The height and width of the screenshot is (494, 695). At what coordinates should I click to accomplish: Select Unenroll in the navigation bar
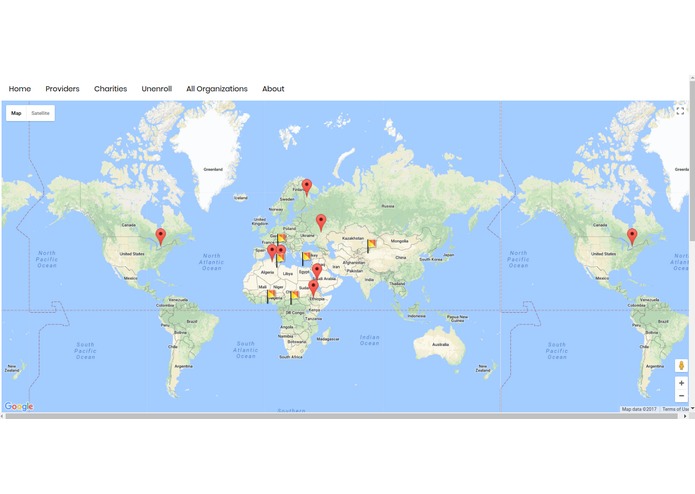(x=156, y=89)
